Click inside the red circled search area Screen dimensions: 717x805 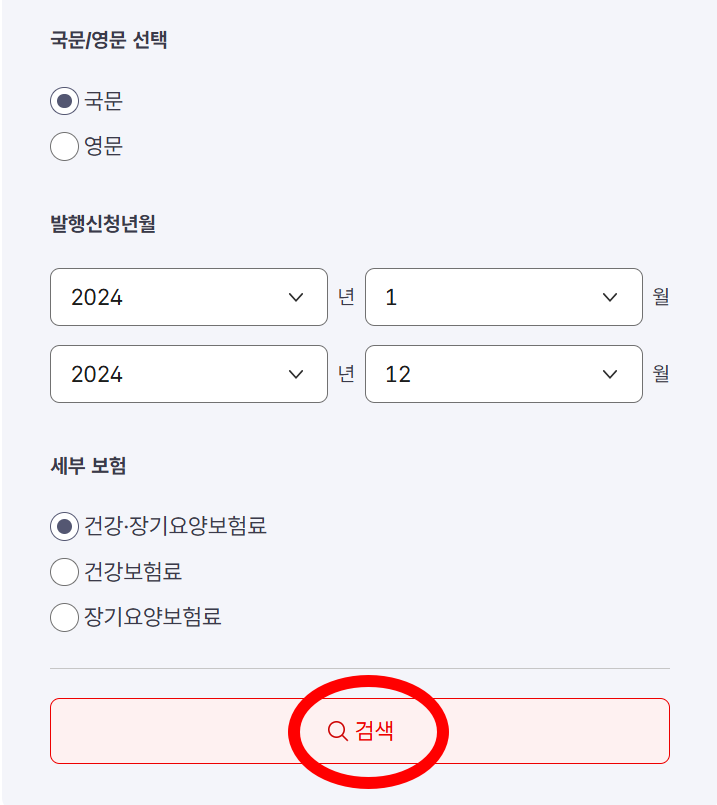coord(367,731)
